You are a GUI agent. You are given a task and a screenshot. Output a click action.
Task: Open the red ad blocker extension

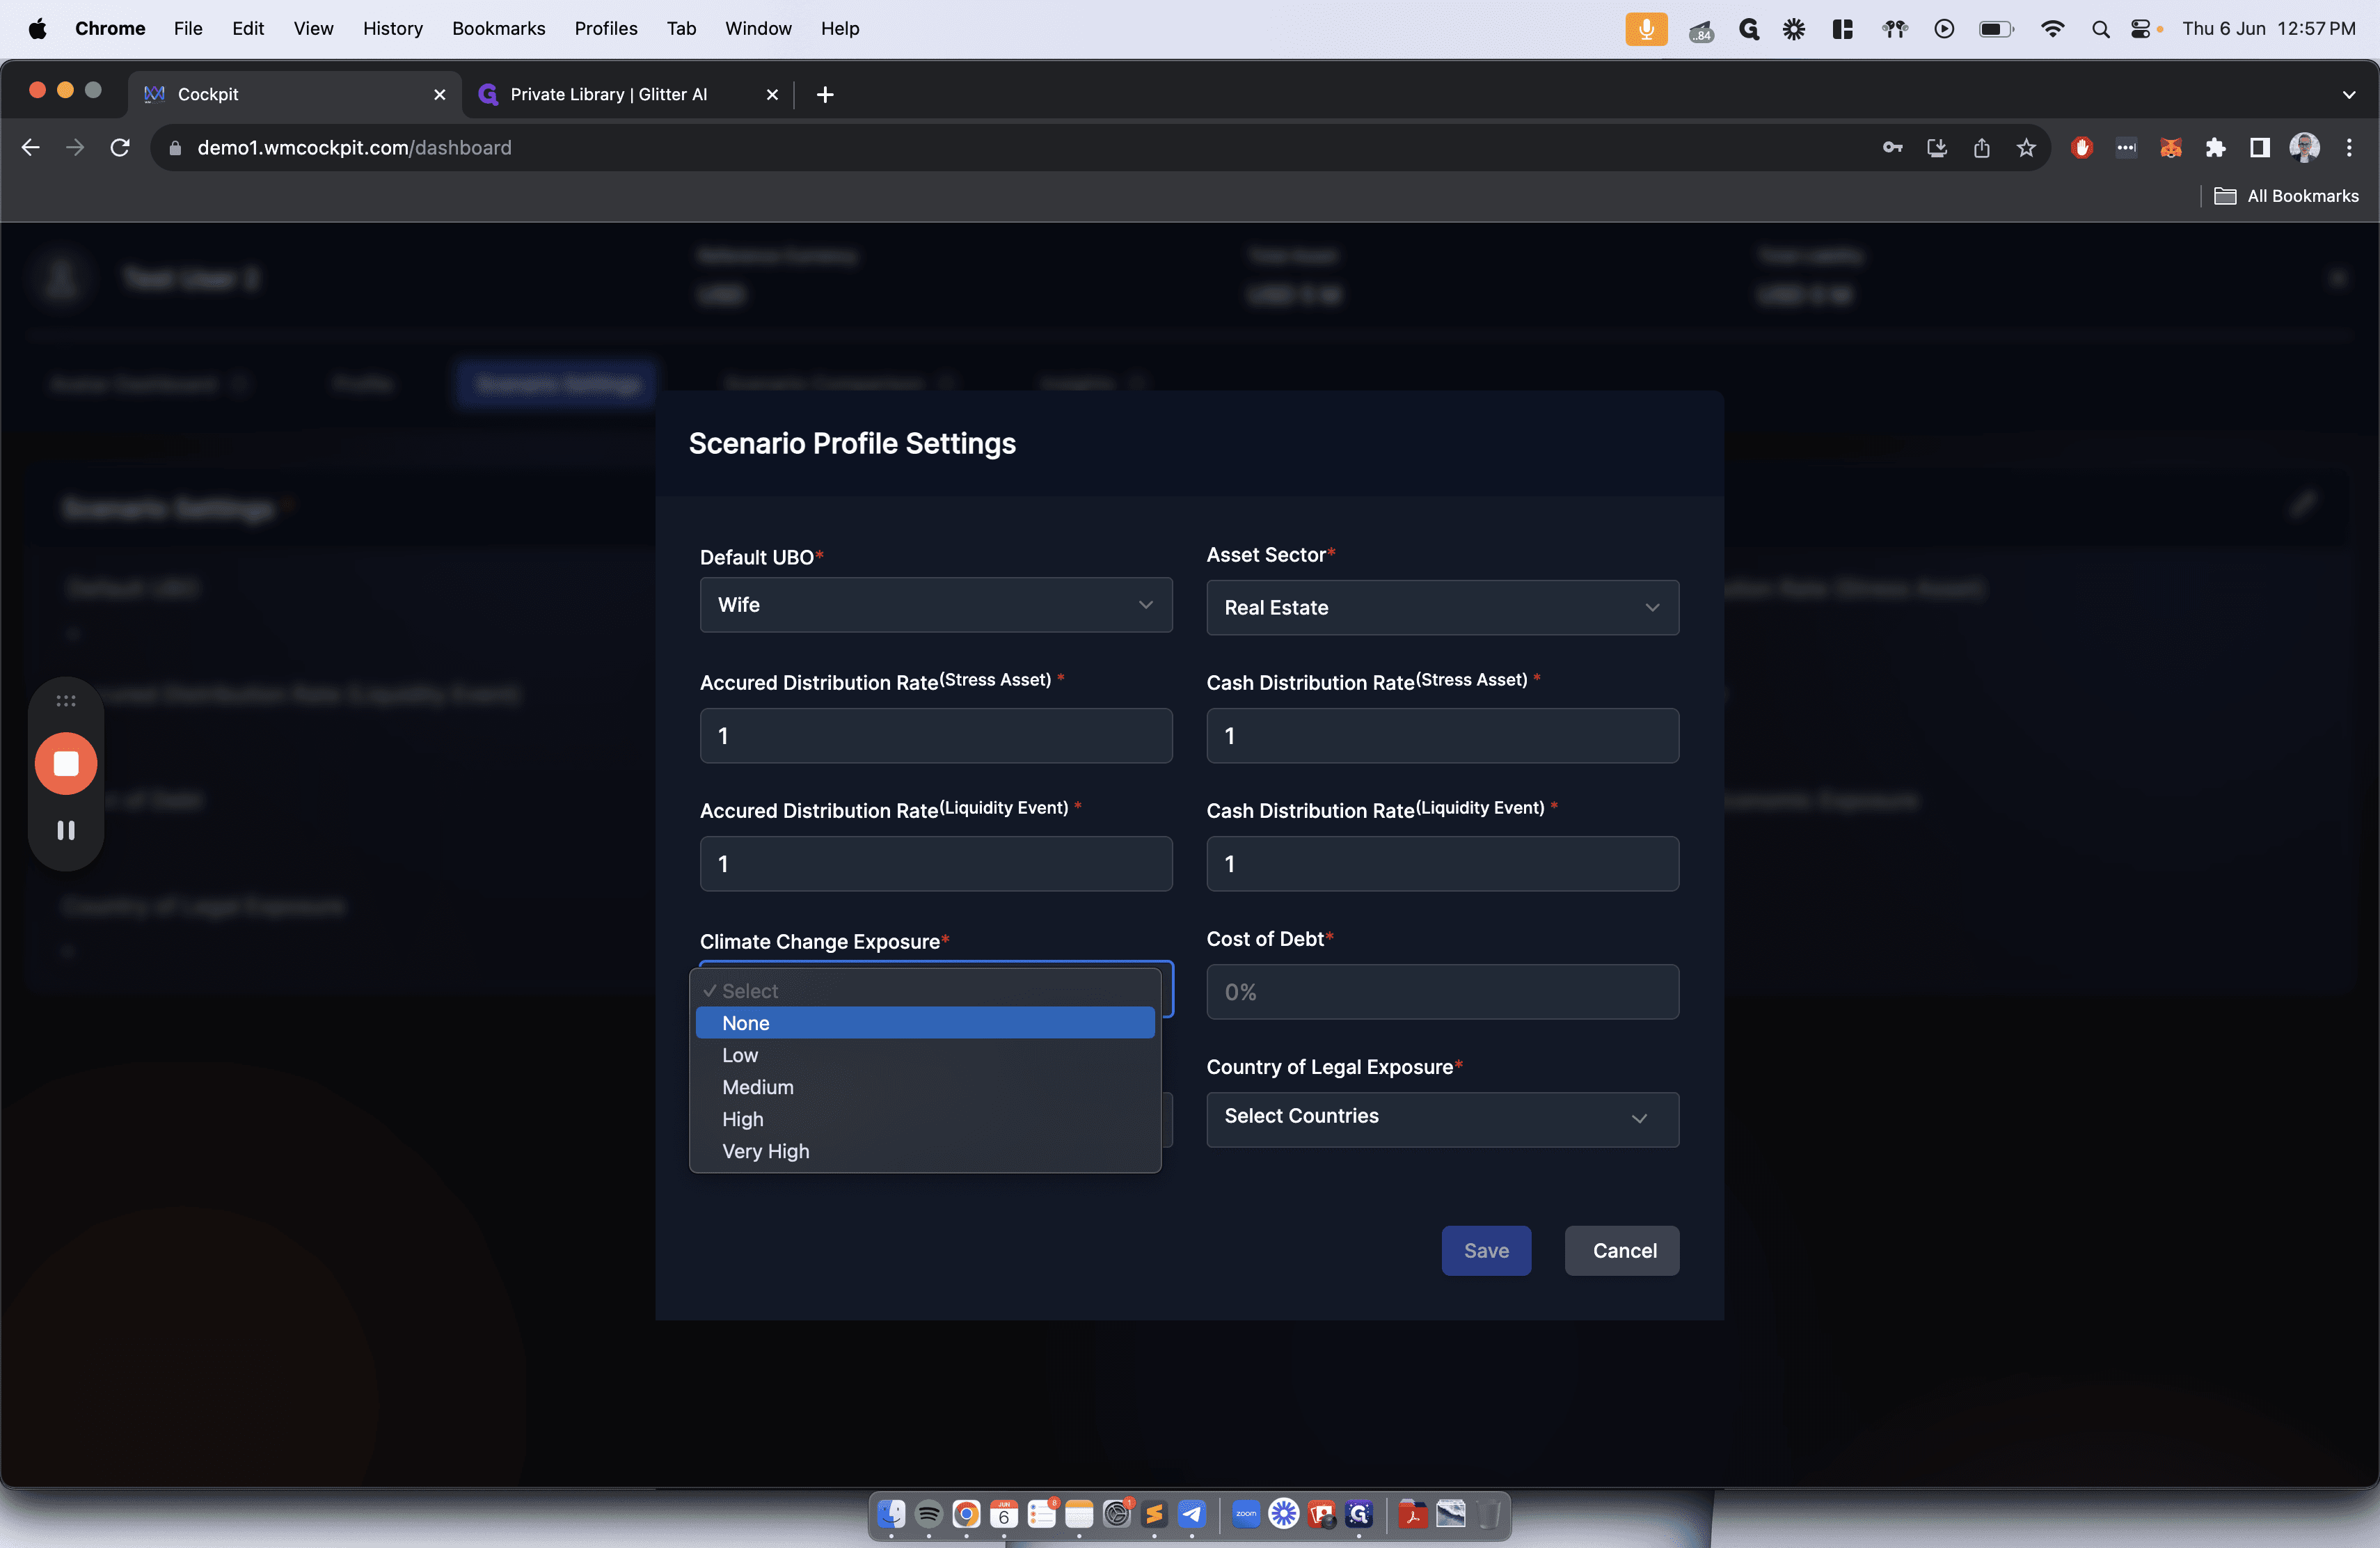2082,148
